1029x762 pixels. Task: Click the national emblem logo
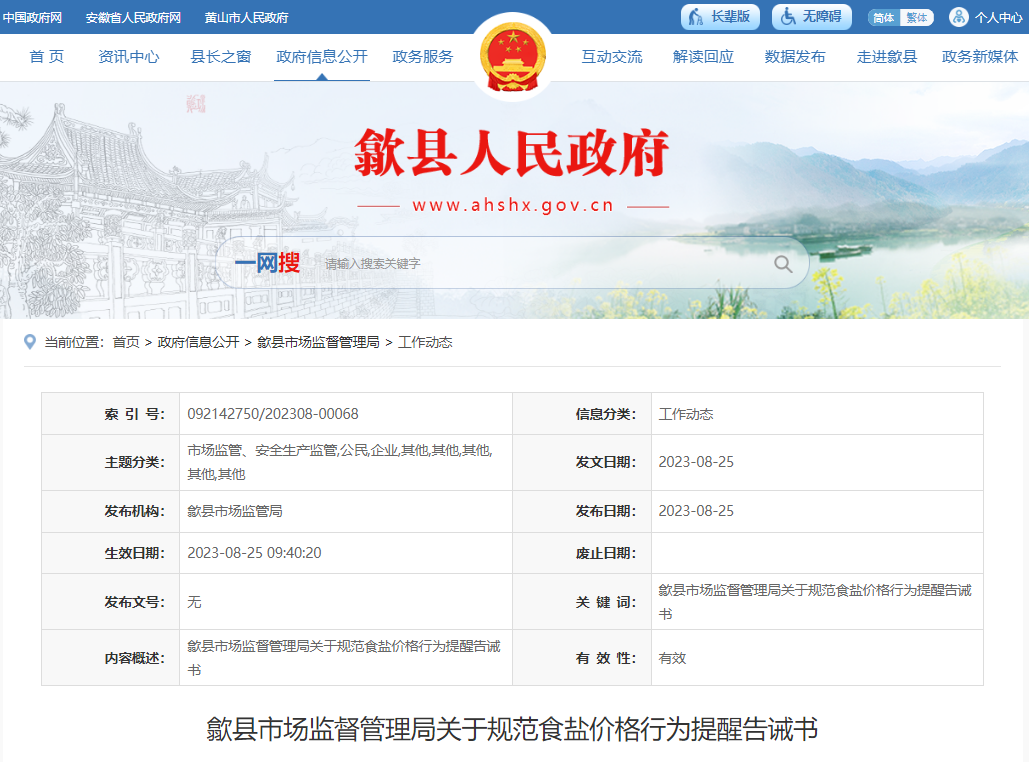513,57
